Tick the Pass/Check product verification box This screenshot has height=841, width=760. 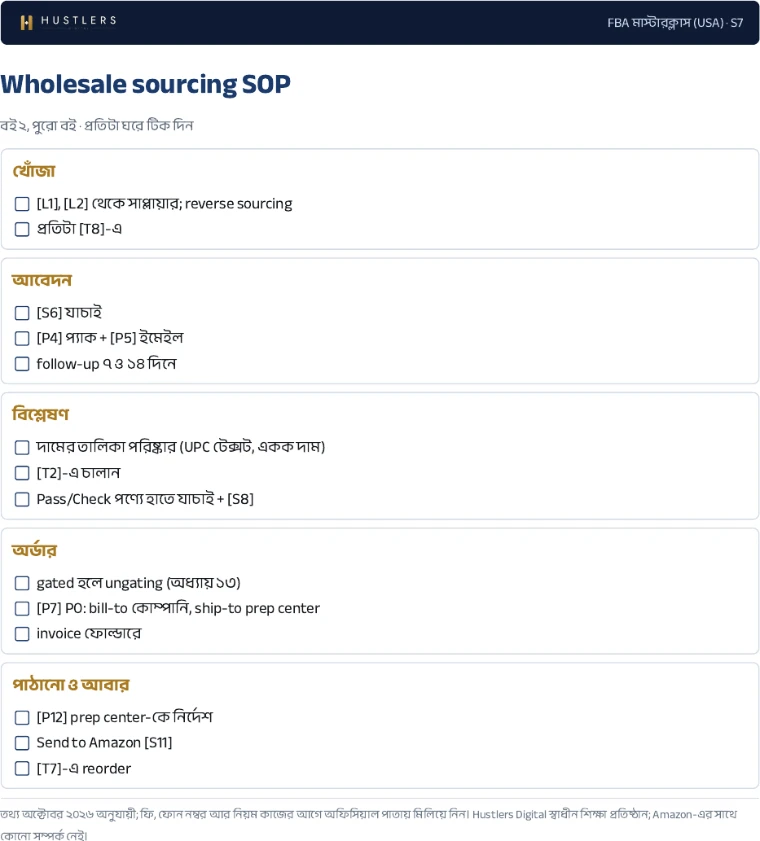coord(22,499)
